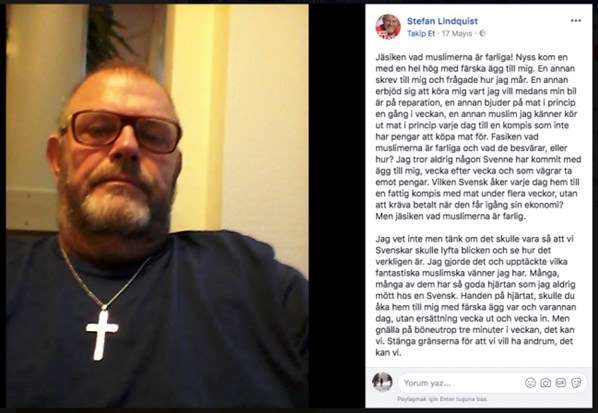The height and width of the screenshot is (413, 598).
Task: Click the paragraph starting Jäsiken vad muslimerna
Action: (x=478, y=137)
